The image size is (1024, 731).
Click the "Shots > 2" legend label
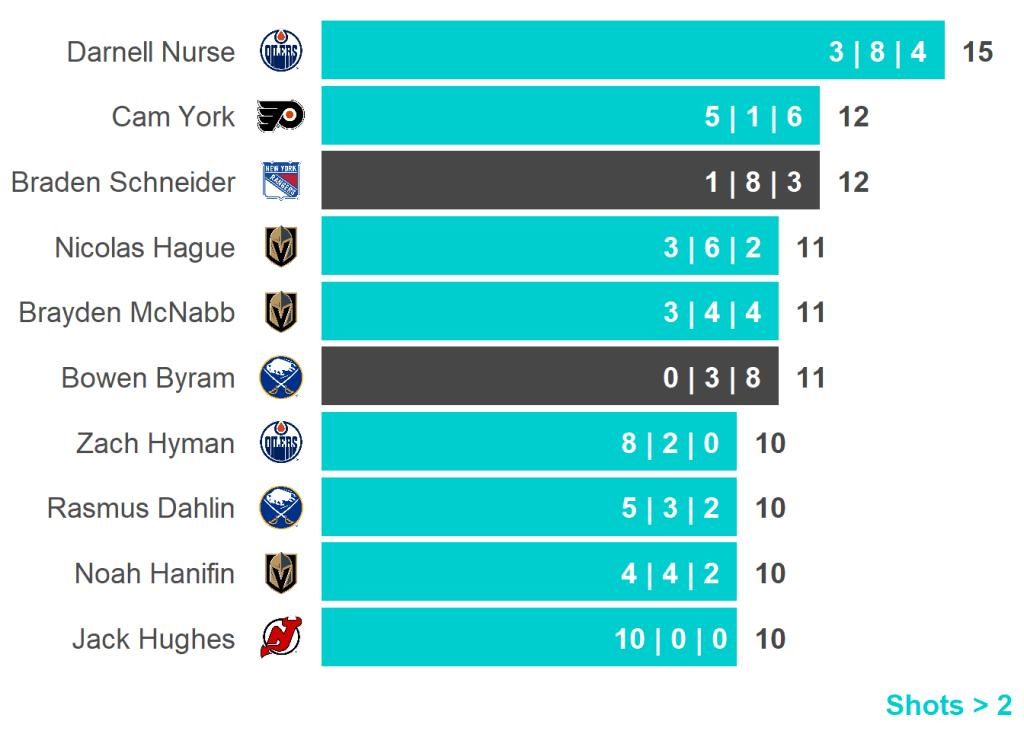click(948, 705)
